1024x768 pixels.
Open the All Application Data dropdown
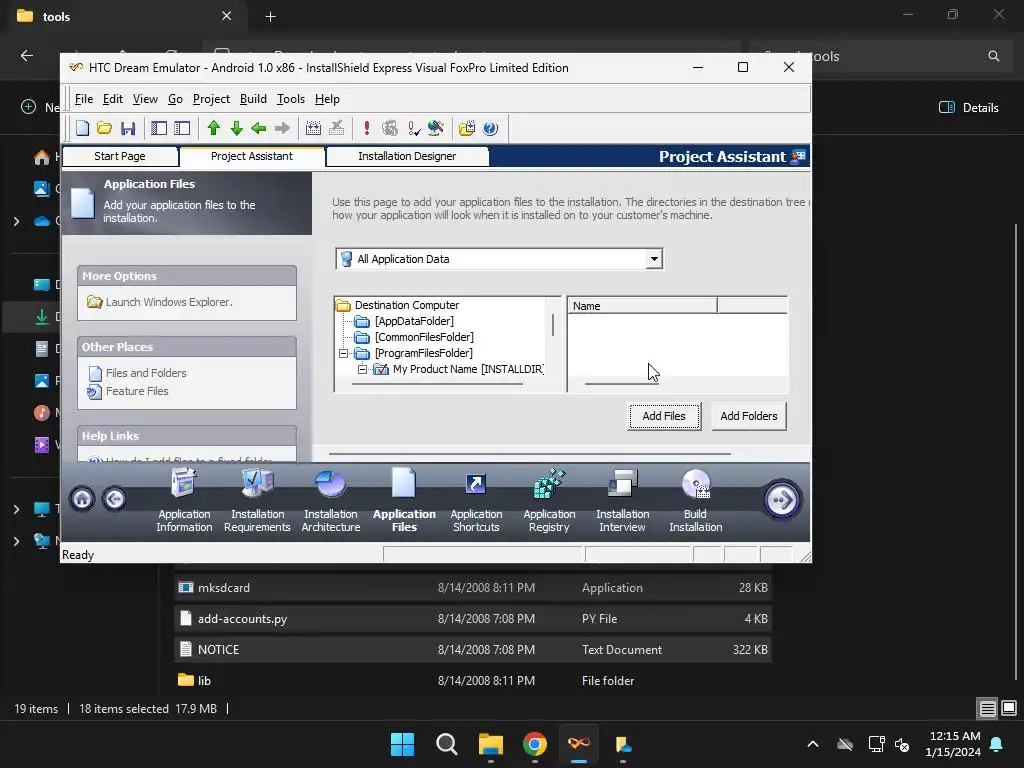click(x=654, y=259)
